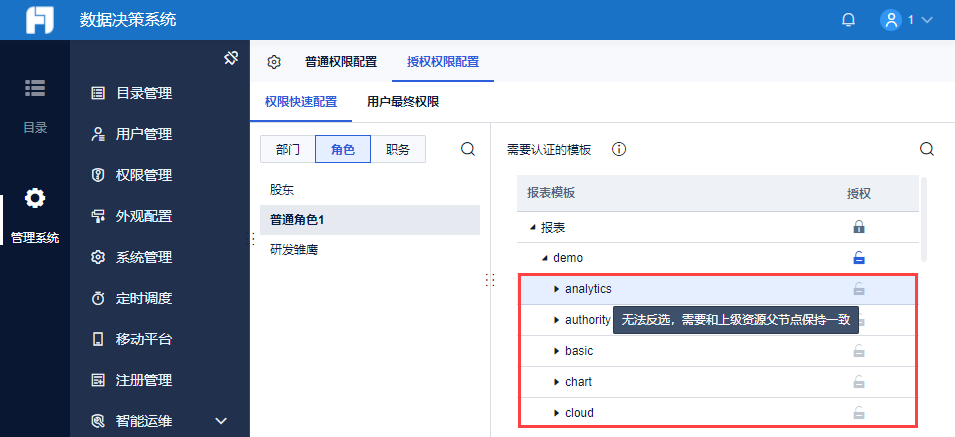
Task: Click the template list vertical scrollbar
Action: click(x=924, y=219)
